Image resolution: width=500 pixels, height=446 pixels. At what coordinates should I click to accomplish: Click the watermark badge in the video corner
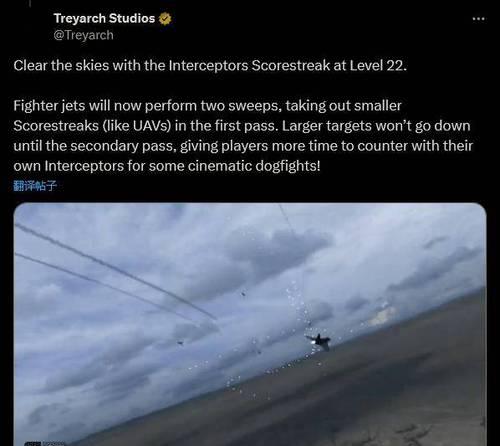click(45, 443)
